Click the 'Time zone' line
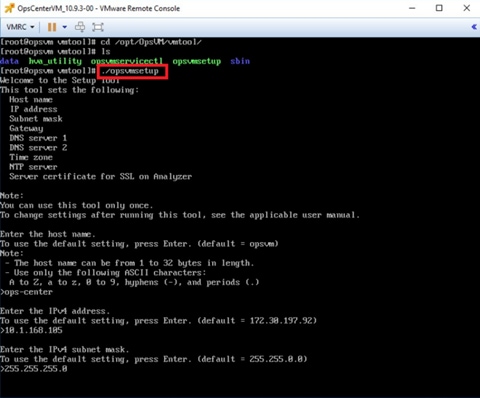Viewport: 480px width, 398px height. point(31,157)
